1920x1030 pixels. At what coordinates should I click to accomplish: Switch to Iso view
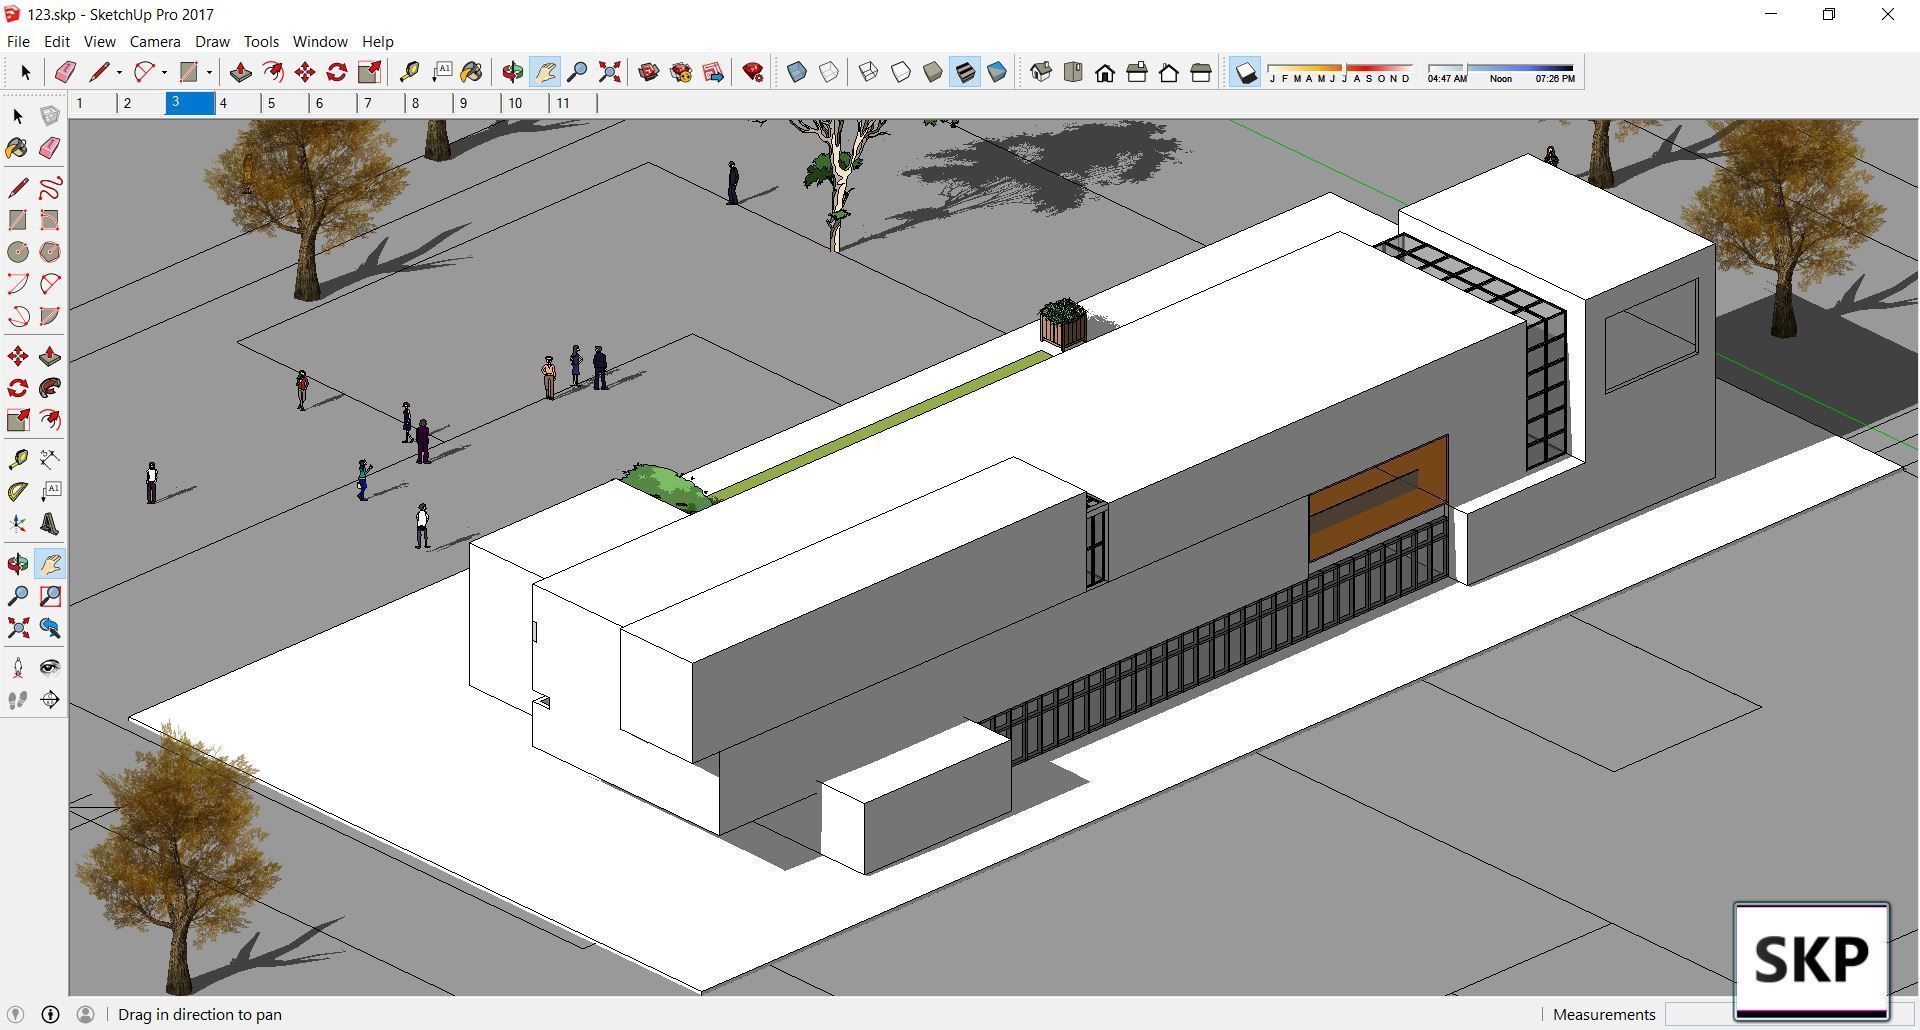point(1041,72)
